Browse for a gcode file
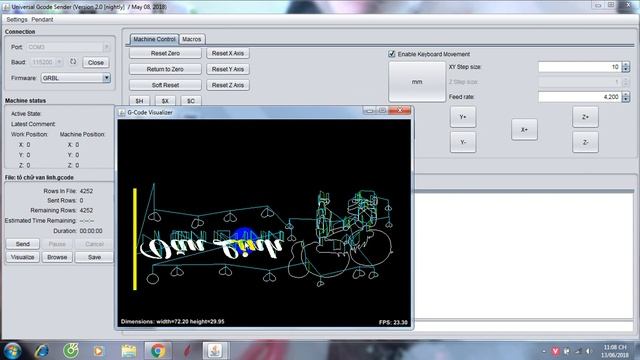 pos(57,257)
